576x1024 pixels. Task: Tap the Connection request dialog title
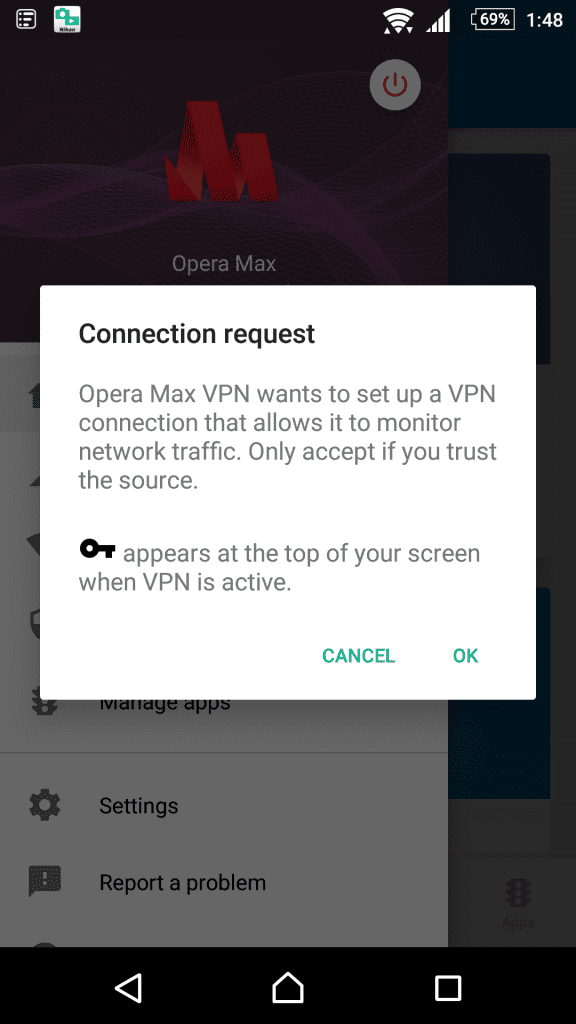197,334
